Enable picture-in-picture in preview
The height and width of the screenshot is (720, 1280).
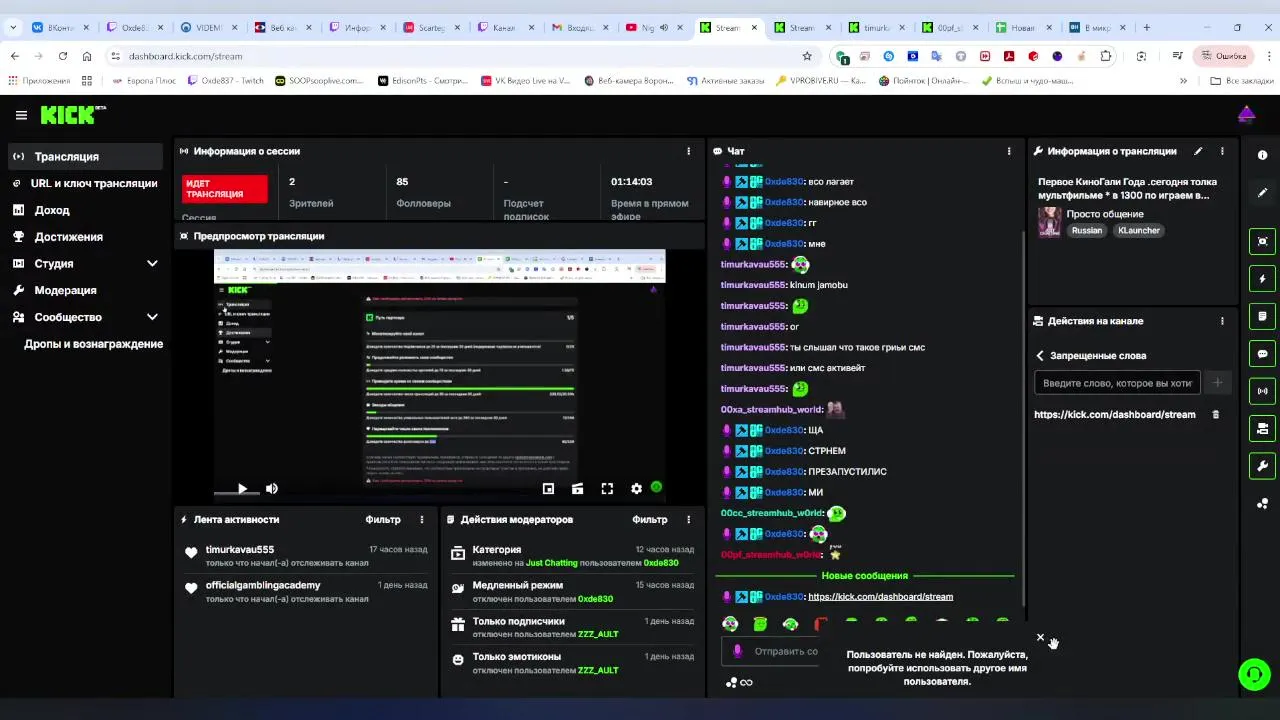pos(548,489)
